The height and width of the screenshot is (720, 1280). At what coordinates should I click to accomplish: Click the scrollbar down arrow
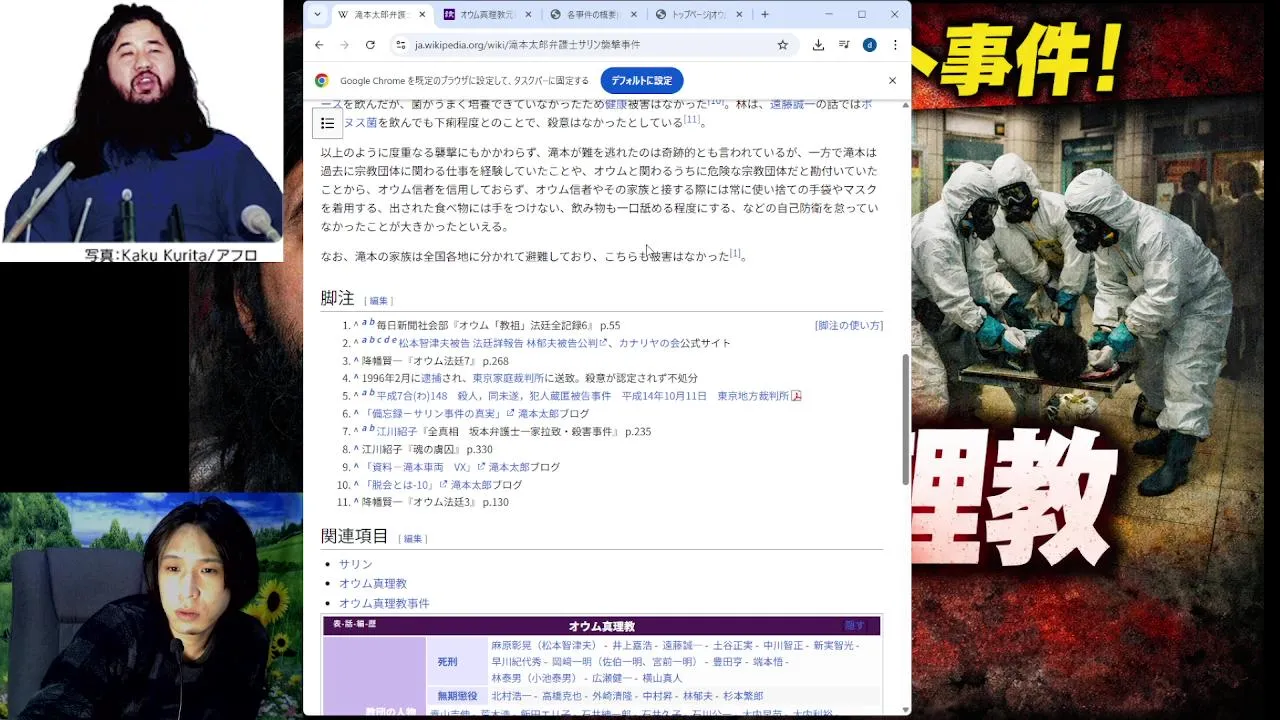[906, 709]
